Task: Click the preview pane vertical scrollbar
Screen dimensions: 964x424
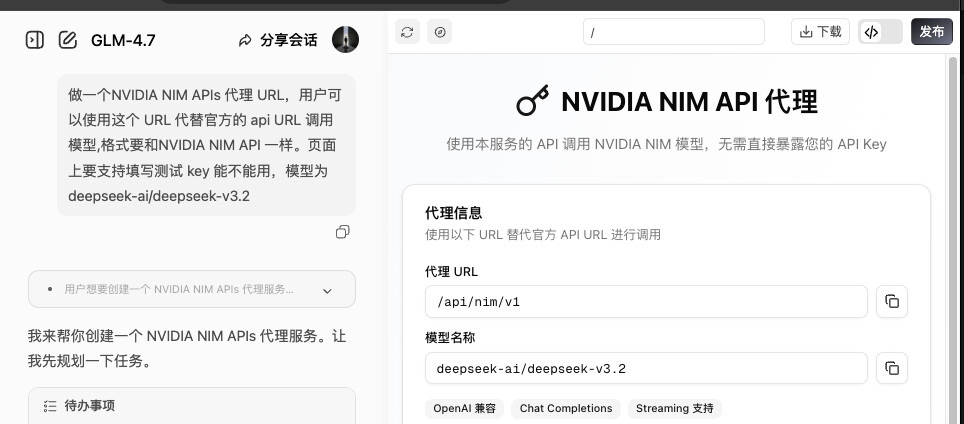Action: [x=954, y=240]
